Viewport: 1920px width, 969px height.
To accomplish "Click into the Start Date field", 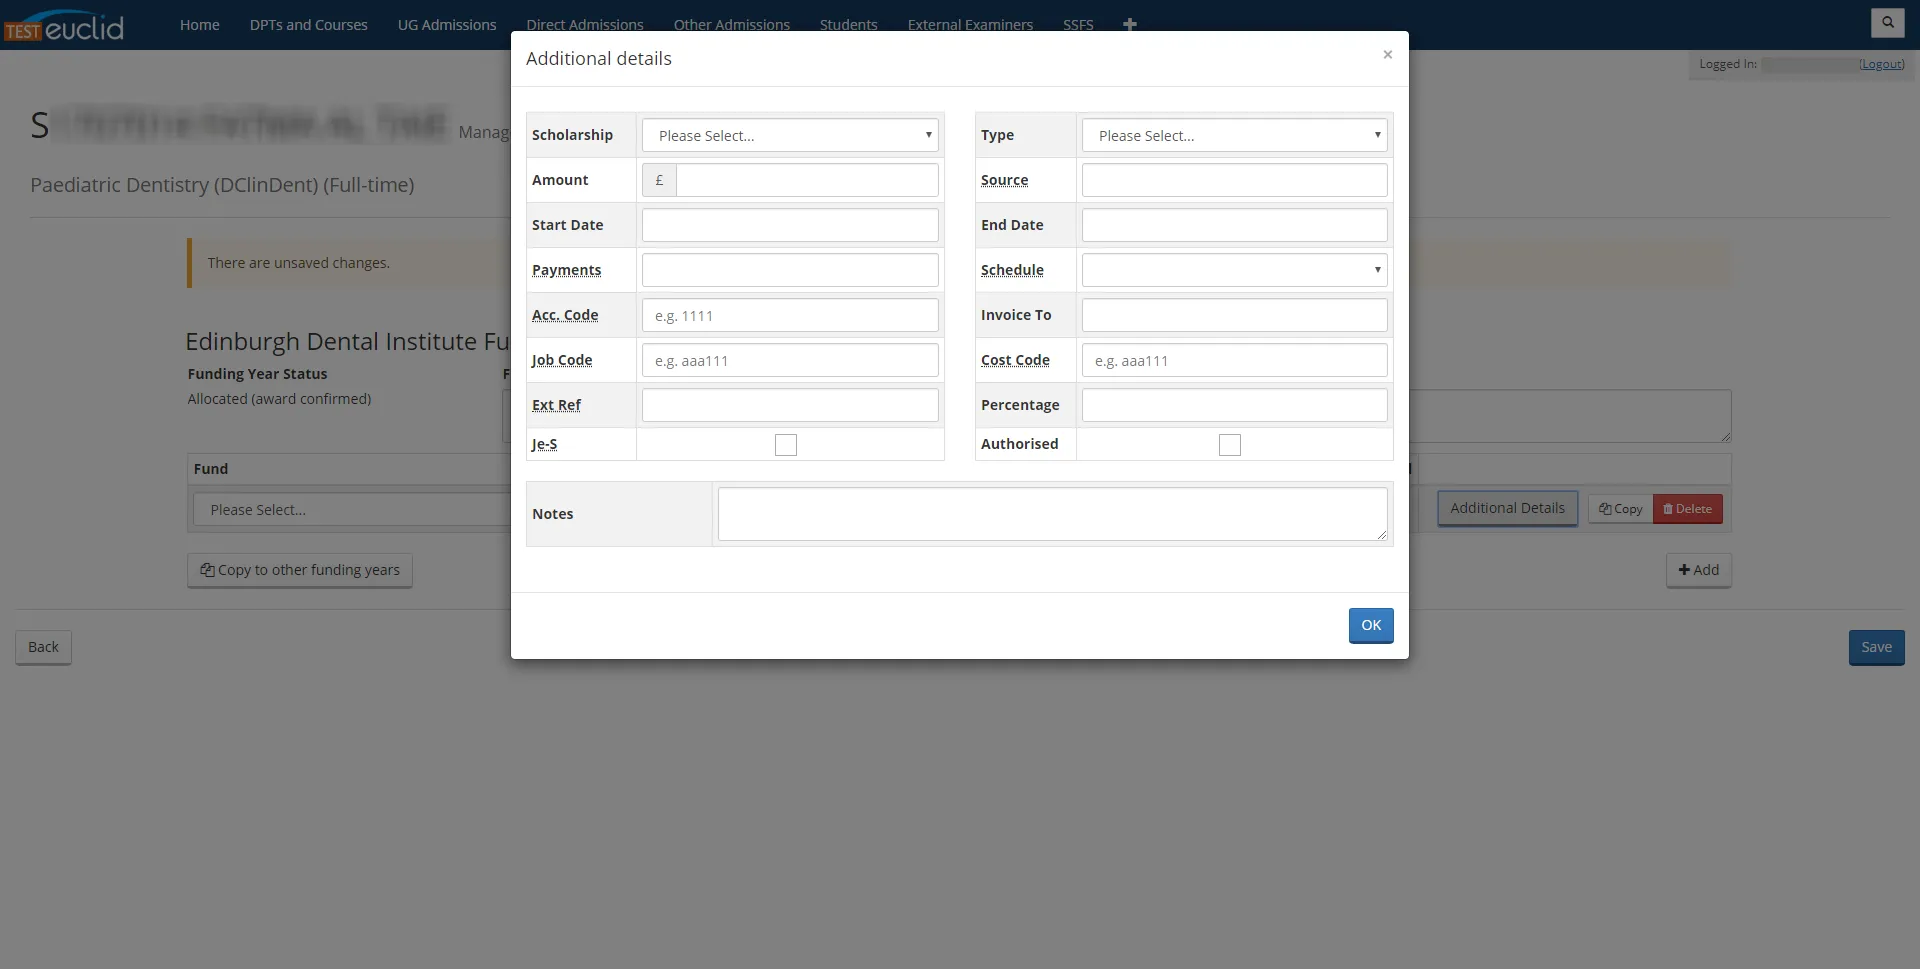I will 789,225.
